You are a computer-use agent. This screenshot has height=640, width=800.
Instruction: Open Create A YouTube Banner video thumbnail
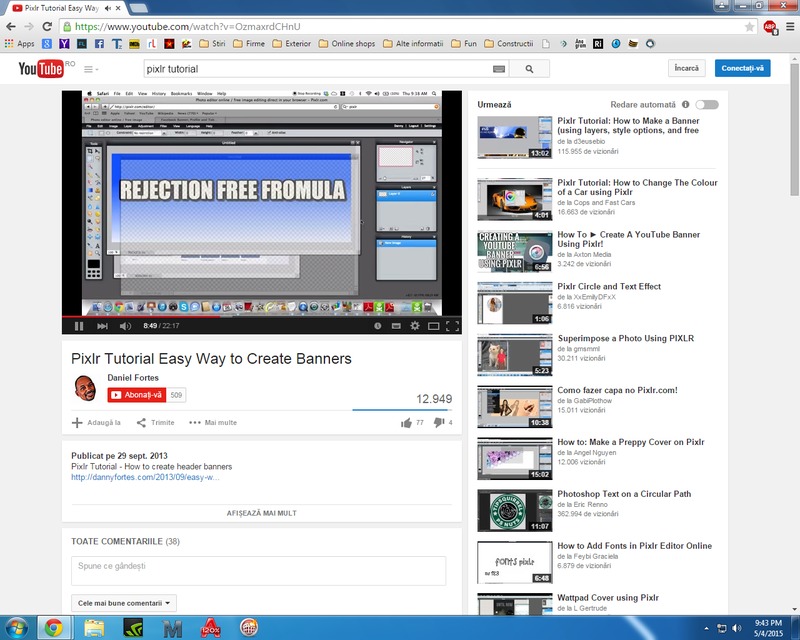click(514, 251)
